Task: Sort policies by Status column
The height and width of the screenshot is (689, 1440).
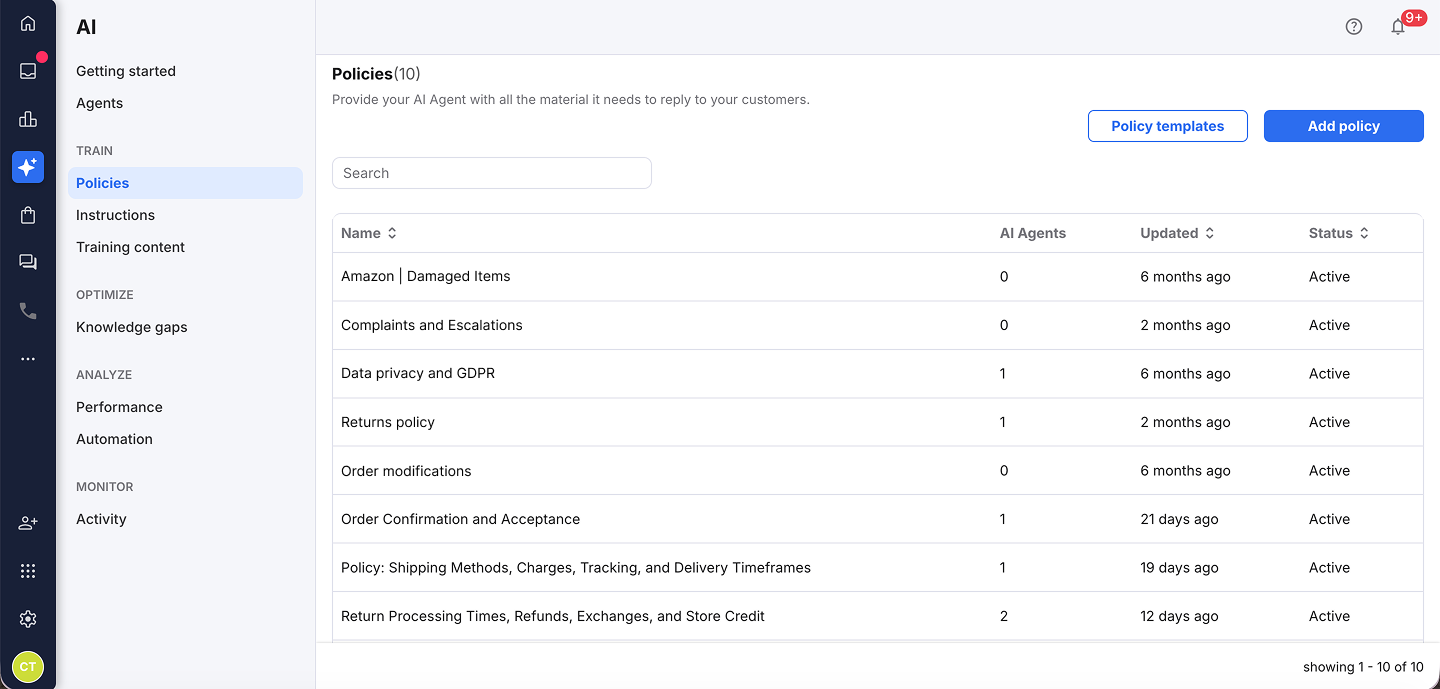Action: coord(1338,233)
